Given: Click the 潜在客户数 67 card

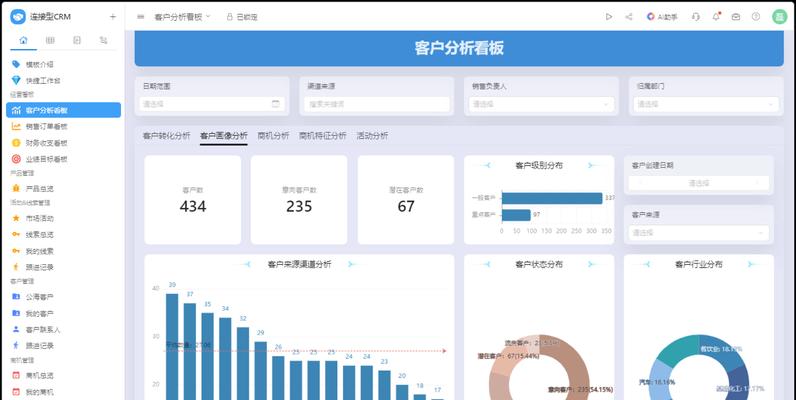Looking at the screenshot, I should coord(406,200).
